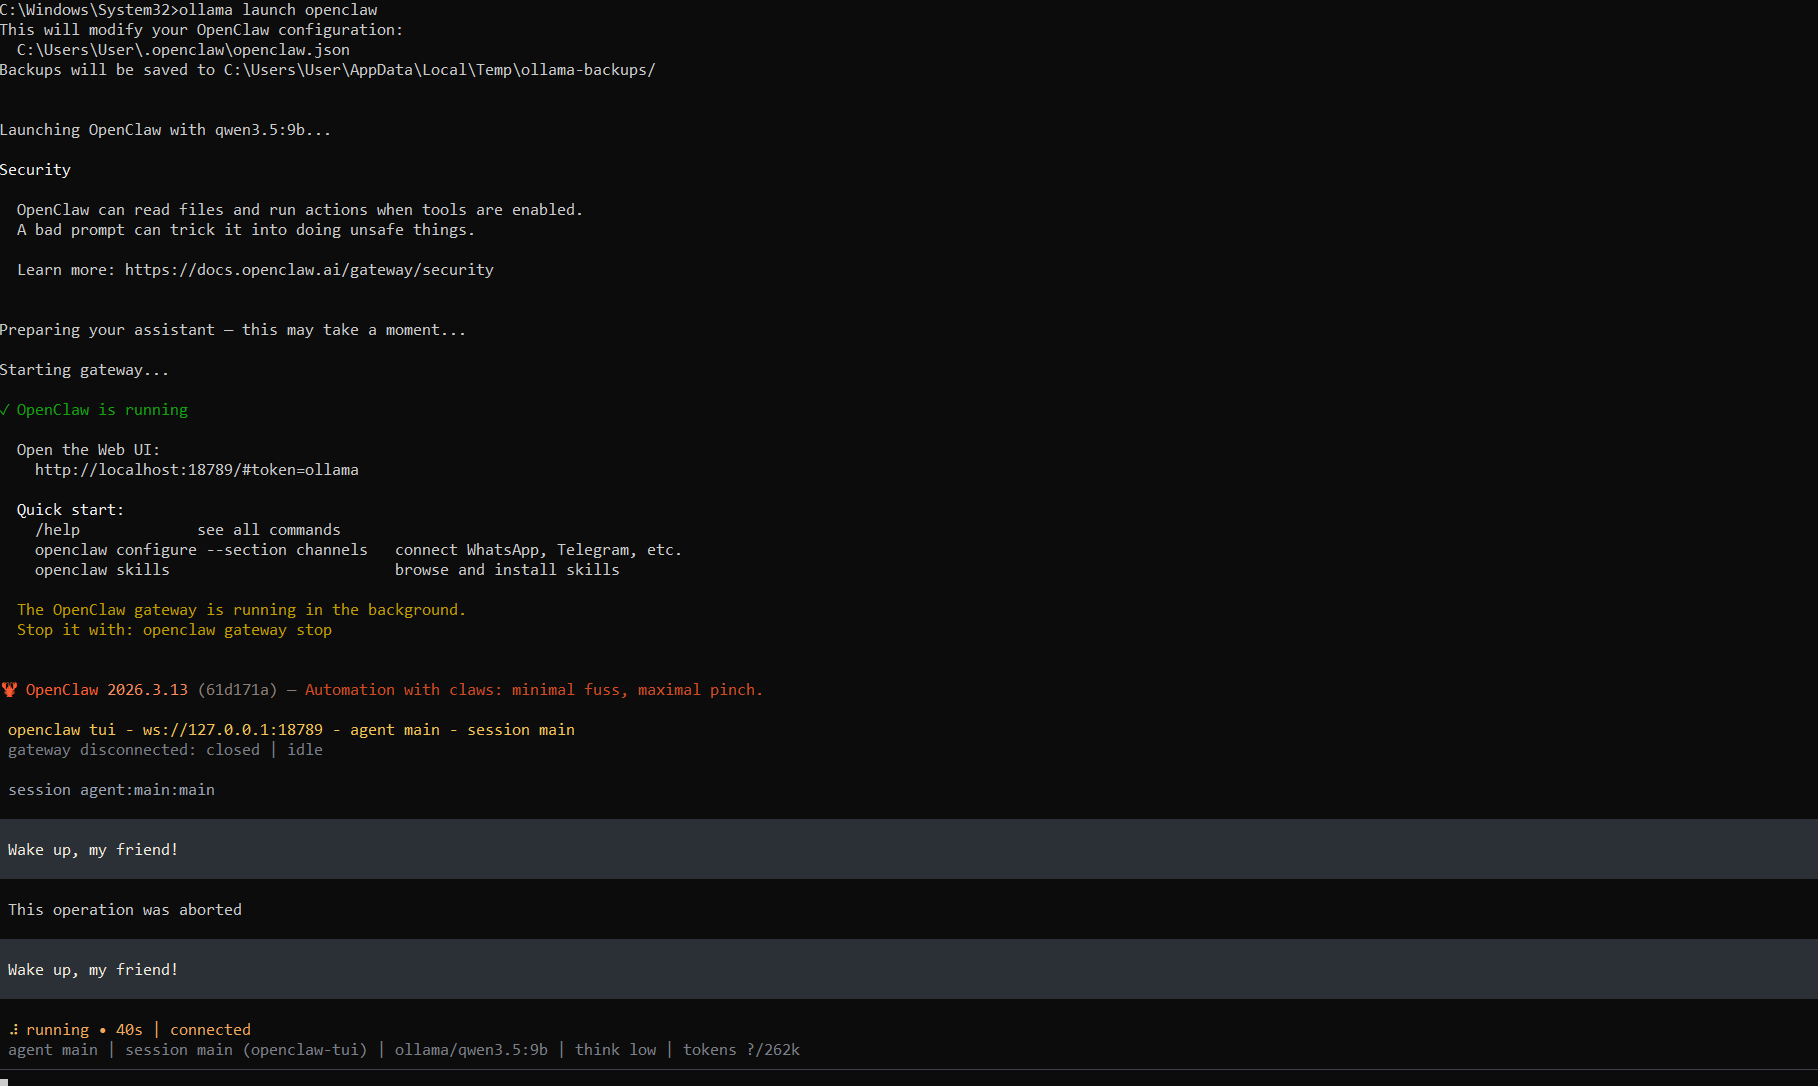
Task: Click the ws://127.0.0.1:18789 gateway address
Action: 233,730
